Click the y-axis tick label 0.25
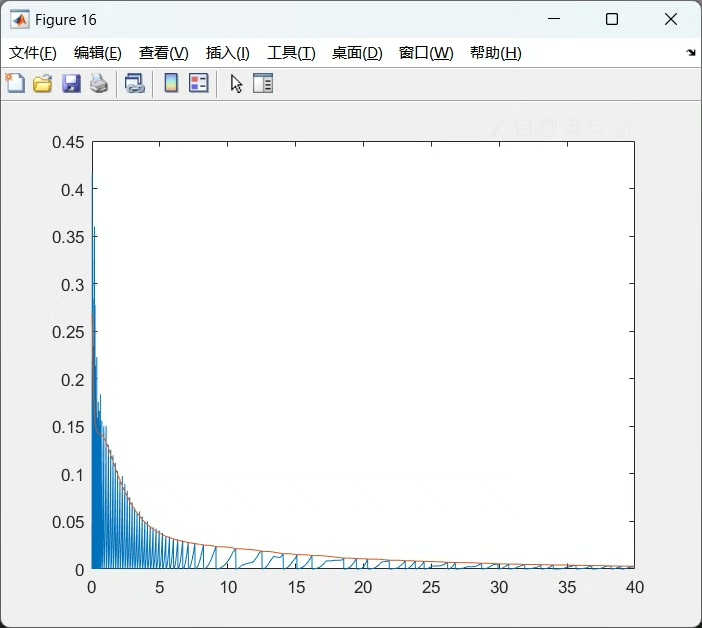The height and width of the screenshot is (628, 702). pyautogui.click(x=68, y=332)
